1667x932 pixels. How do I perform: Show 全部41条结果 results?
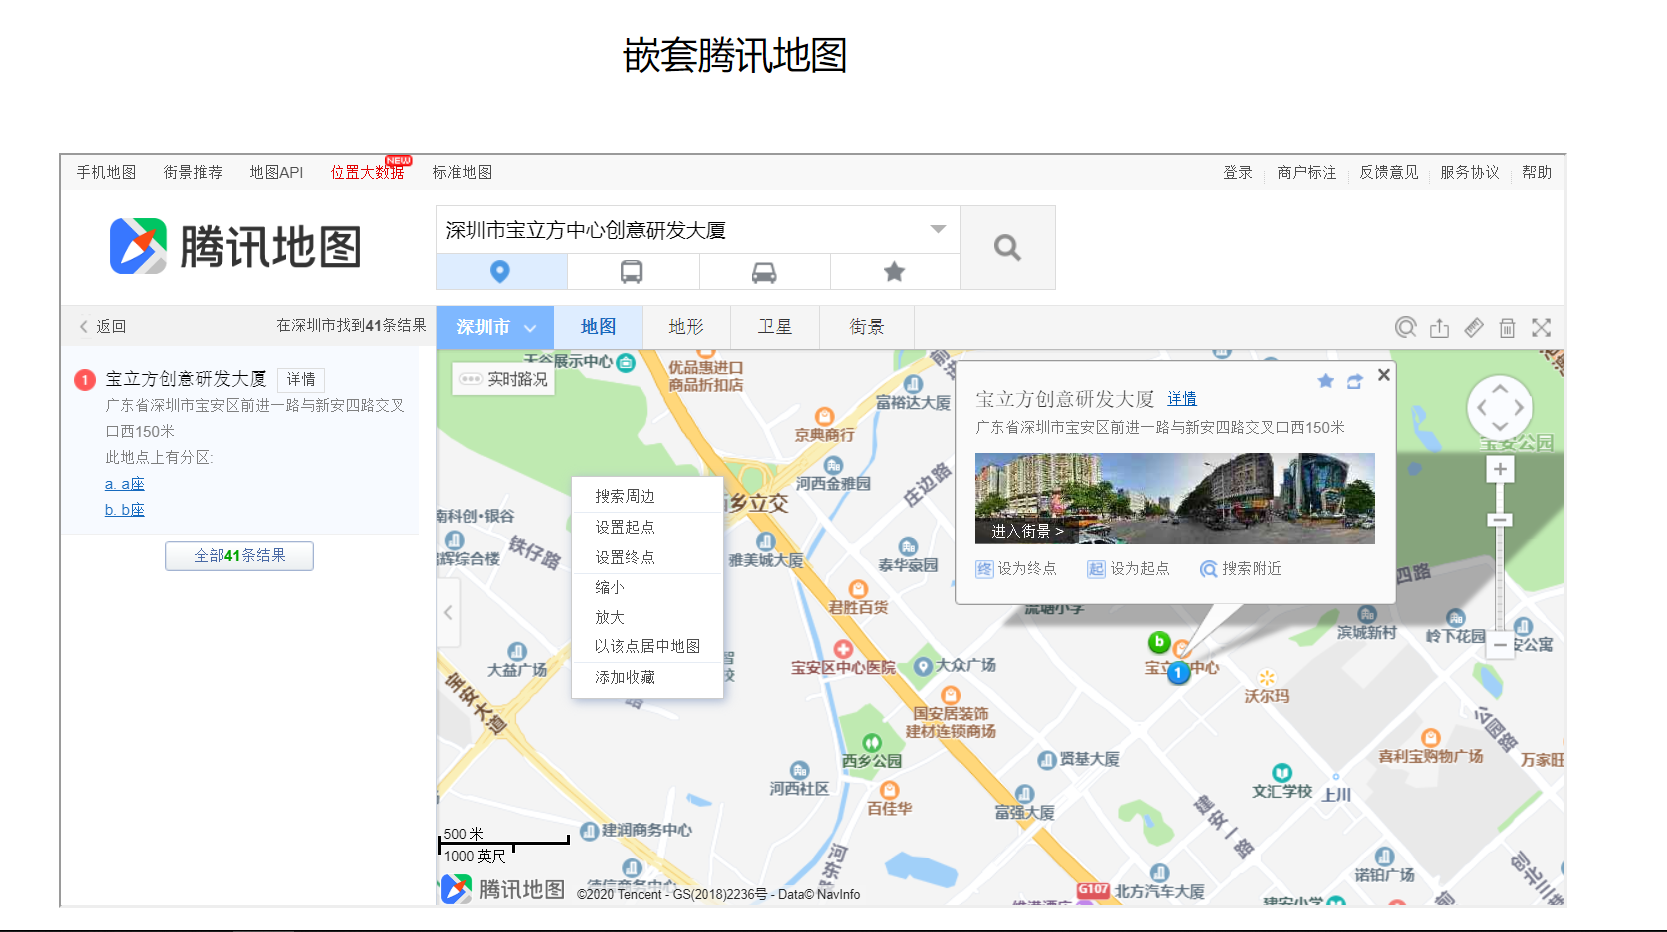tap(239, 556)
